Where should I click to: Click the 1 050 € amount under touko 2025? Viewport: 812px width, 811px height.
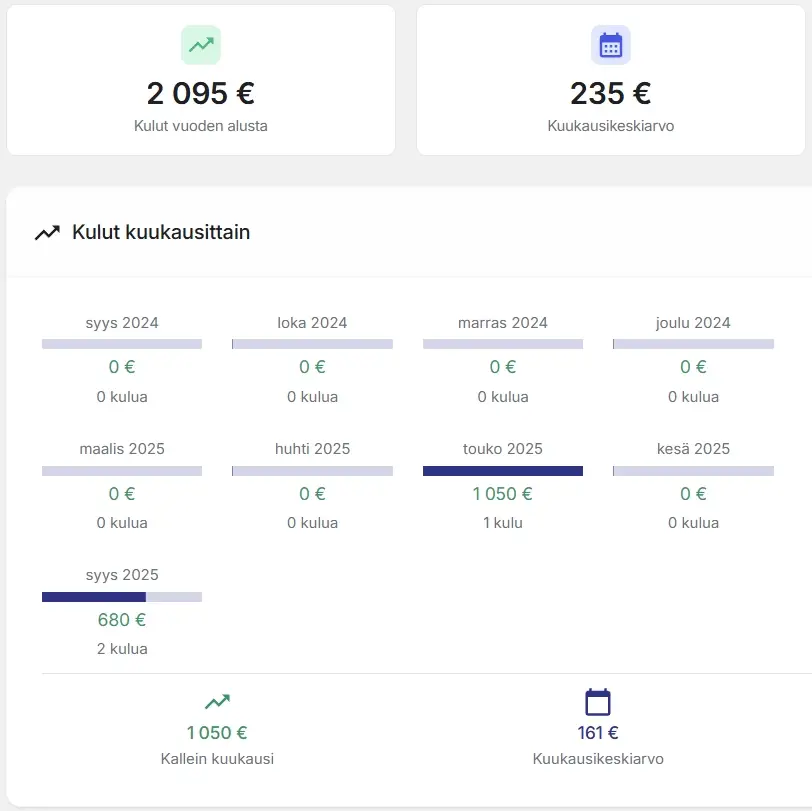(502, 493)
